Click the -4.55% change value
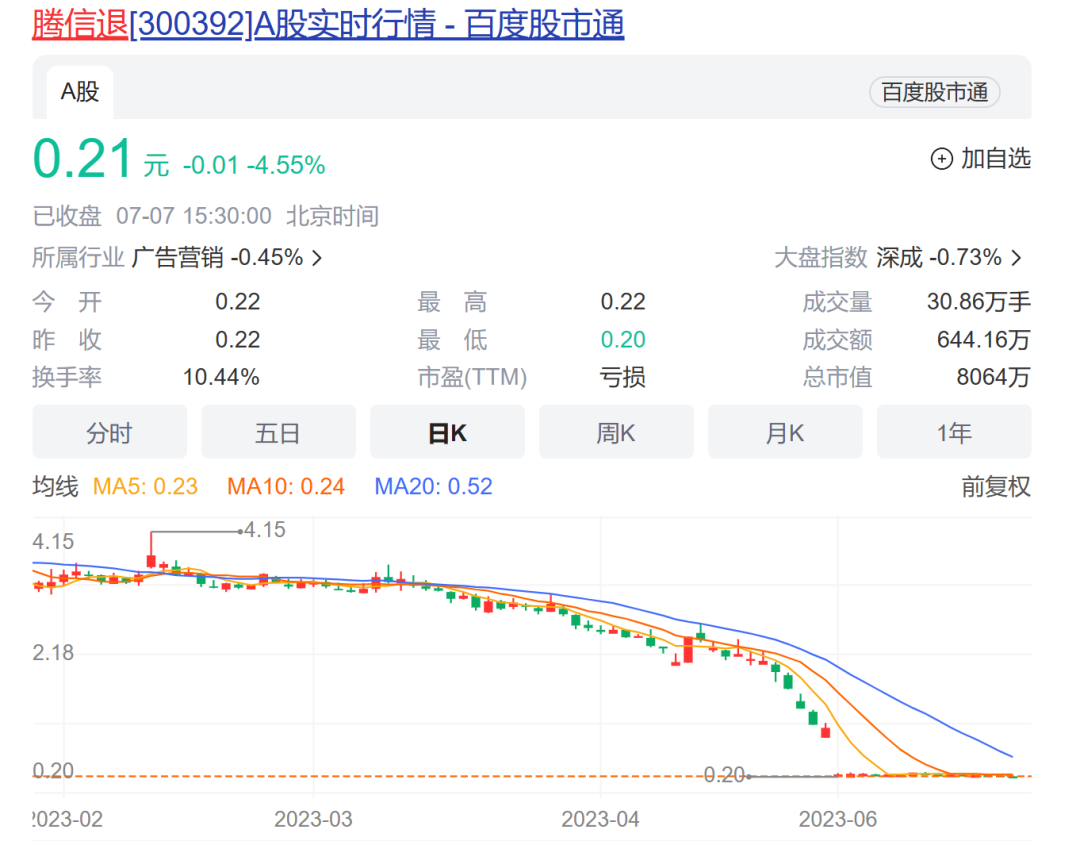Screen dimensions: 1080x841 click(286, 165)
